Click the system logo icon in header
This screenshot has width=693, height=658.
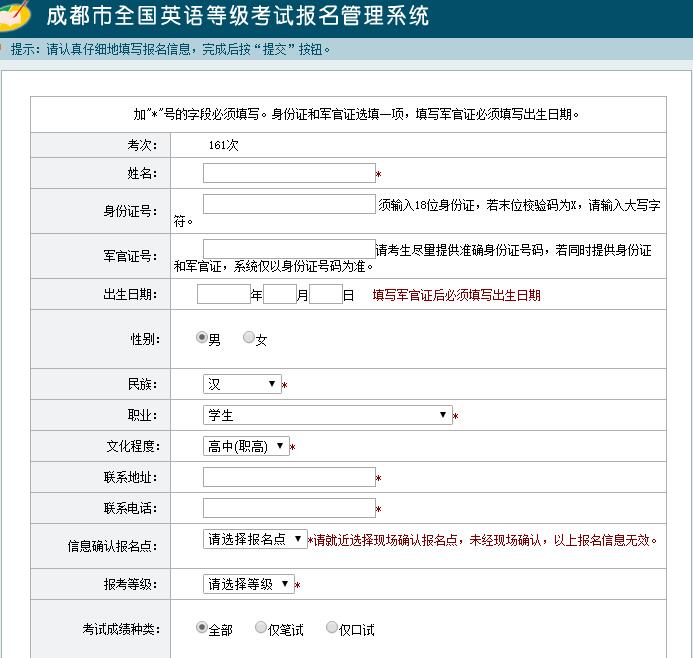click(15, 16)
